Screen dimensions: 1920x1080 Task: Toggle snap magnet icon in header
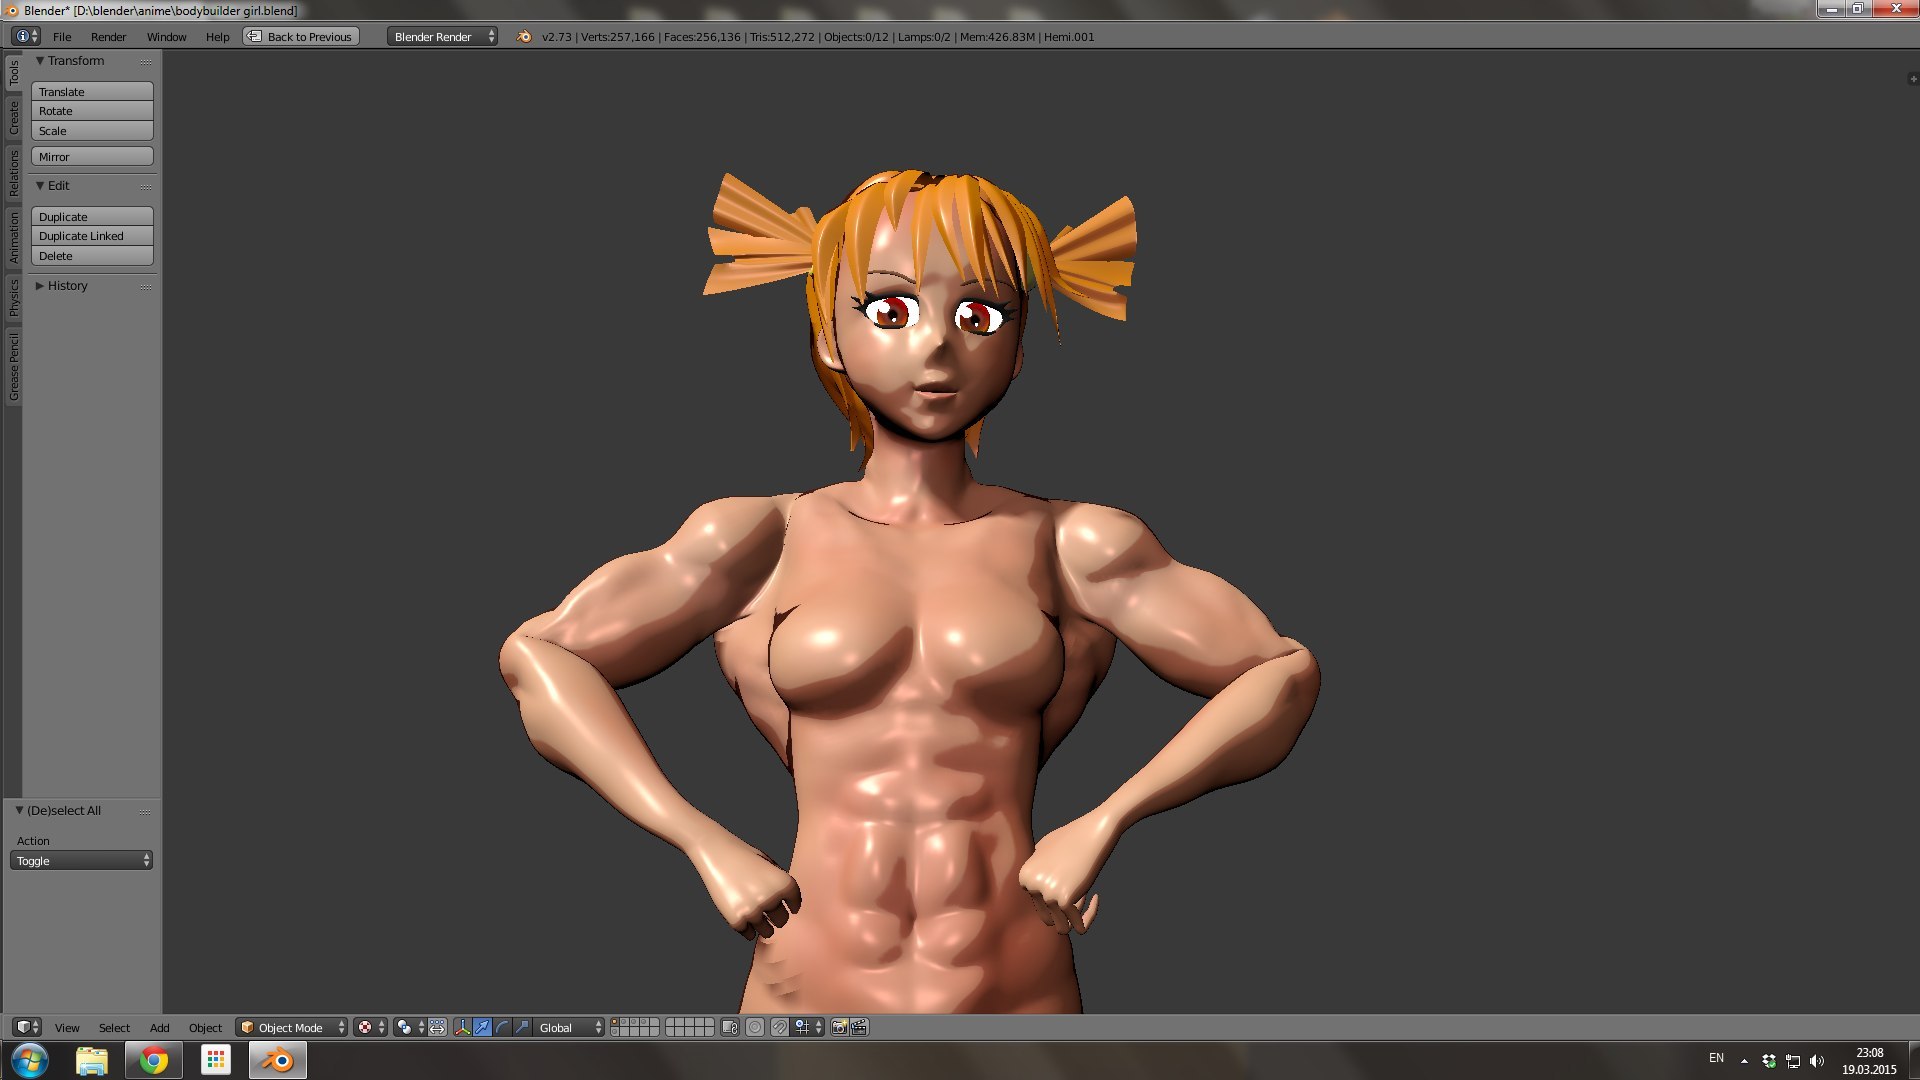pos(779,1027)
